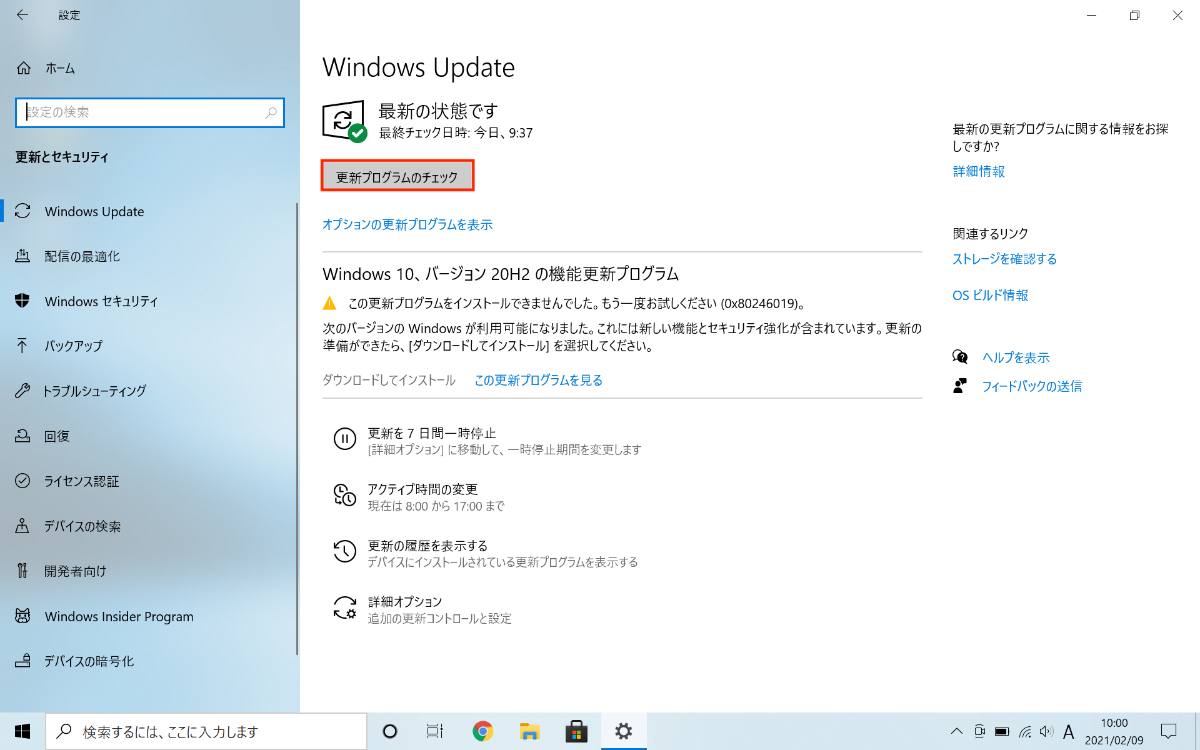Click the history icon for update history

click(x=344, y=550)
